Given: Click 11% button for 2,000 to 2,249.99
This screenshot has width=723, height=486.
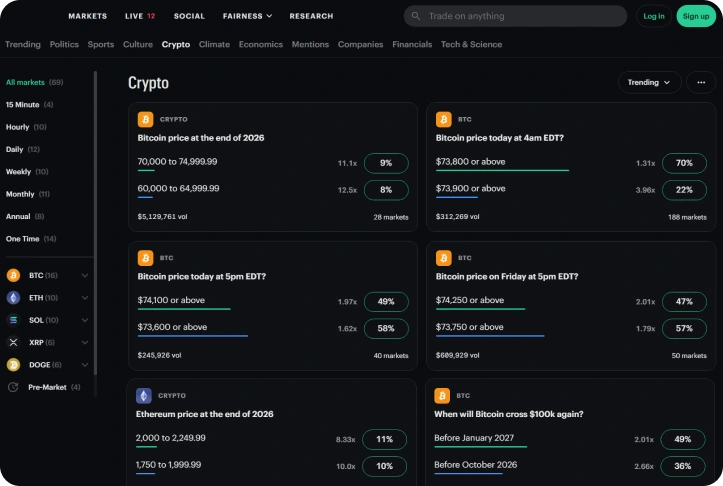Looking at the screenshot, I should (x=384, y=439).
